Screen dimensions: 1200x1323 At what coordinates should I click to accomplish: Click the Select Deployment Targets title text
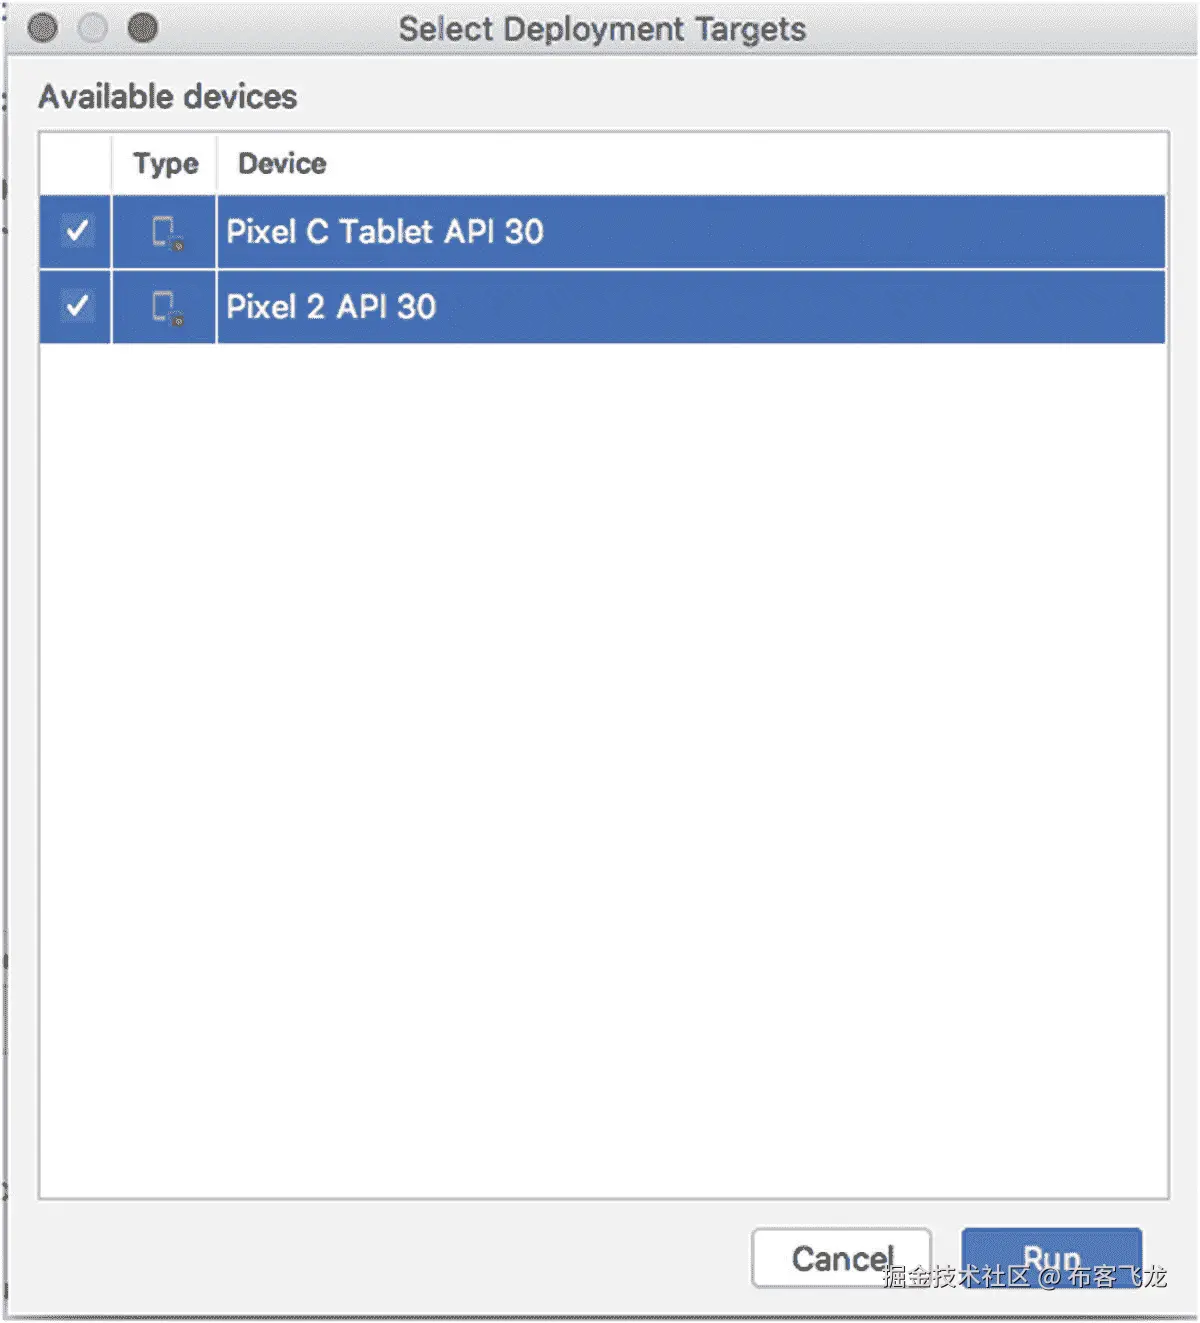click(x=602, y=29)
